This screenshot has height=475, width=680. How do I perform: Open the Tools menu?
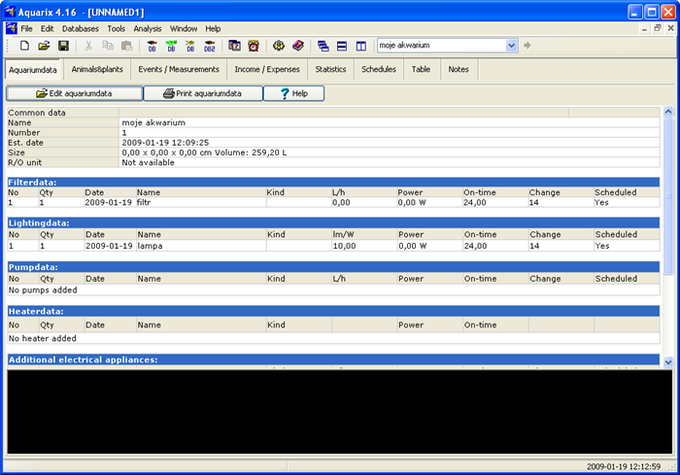point(116,29)
